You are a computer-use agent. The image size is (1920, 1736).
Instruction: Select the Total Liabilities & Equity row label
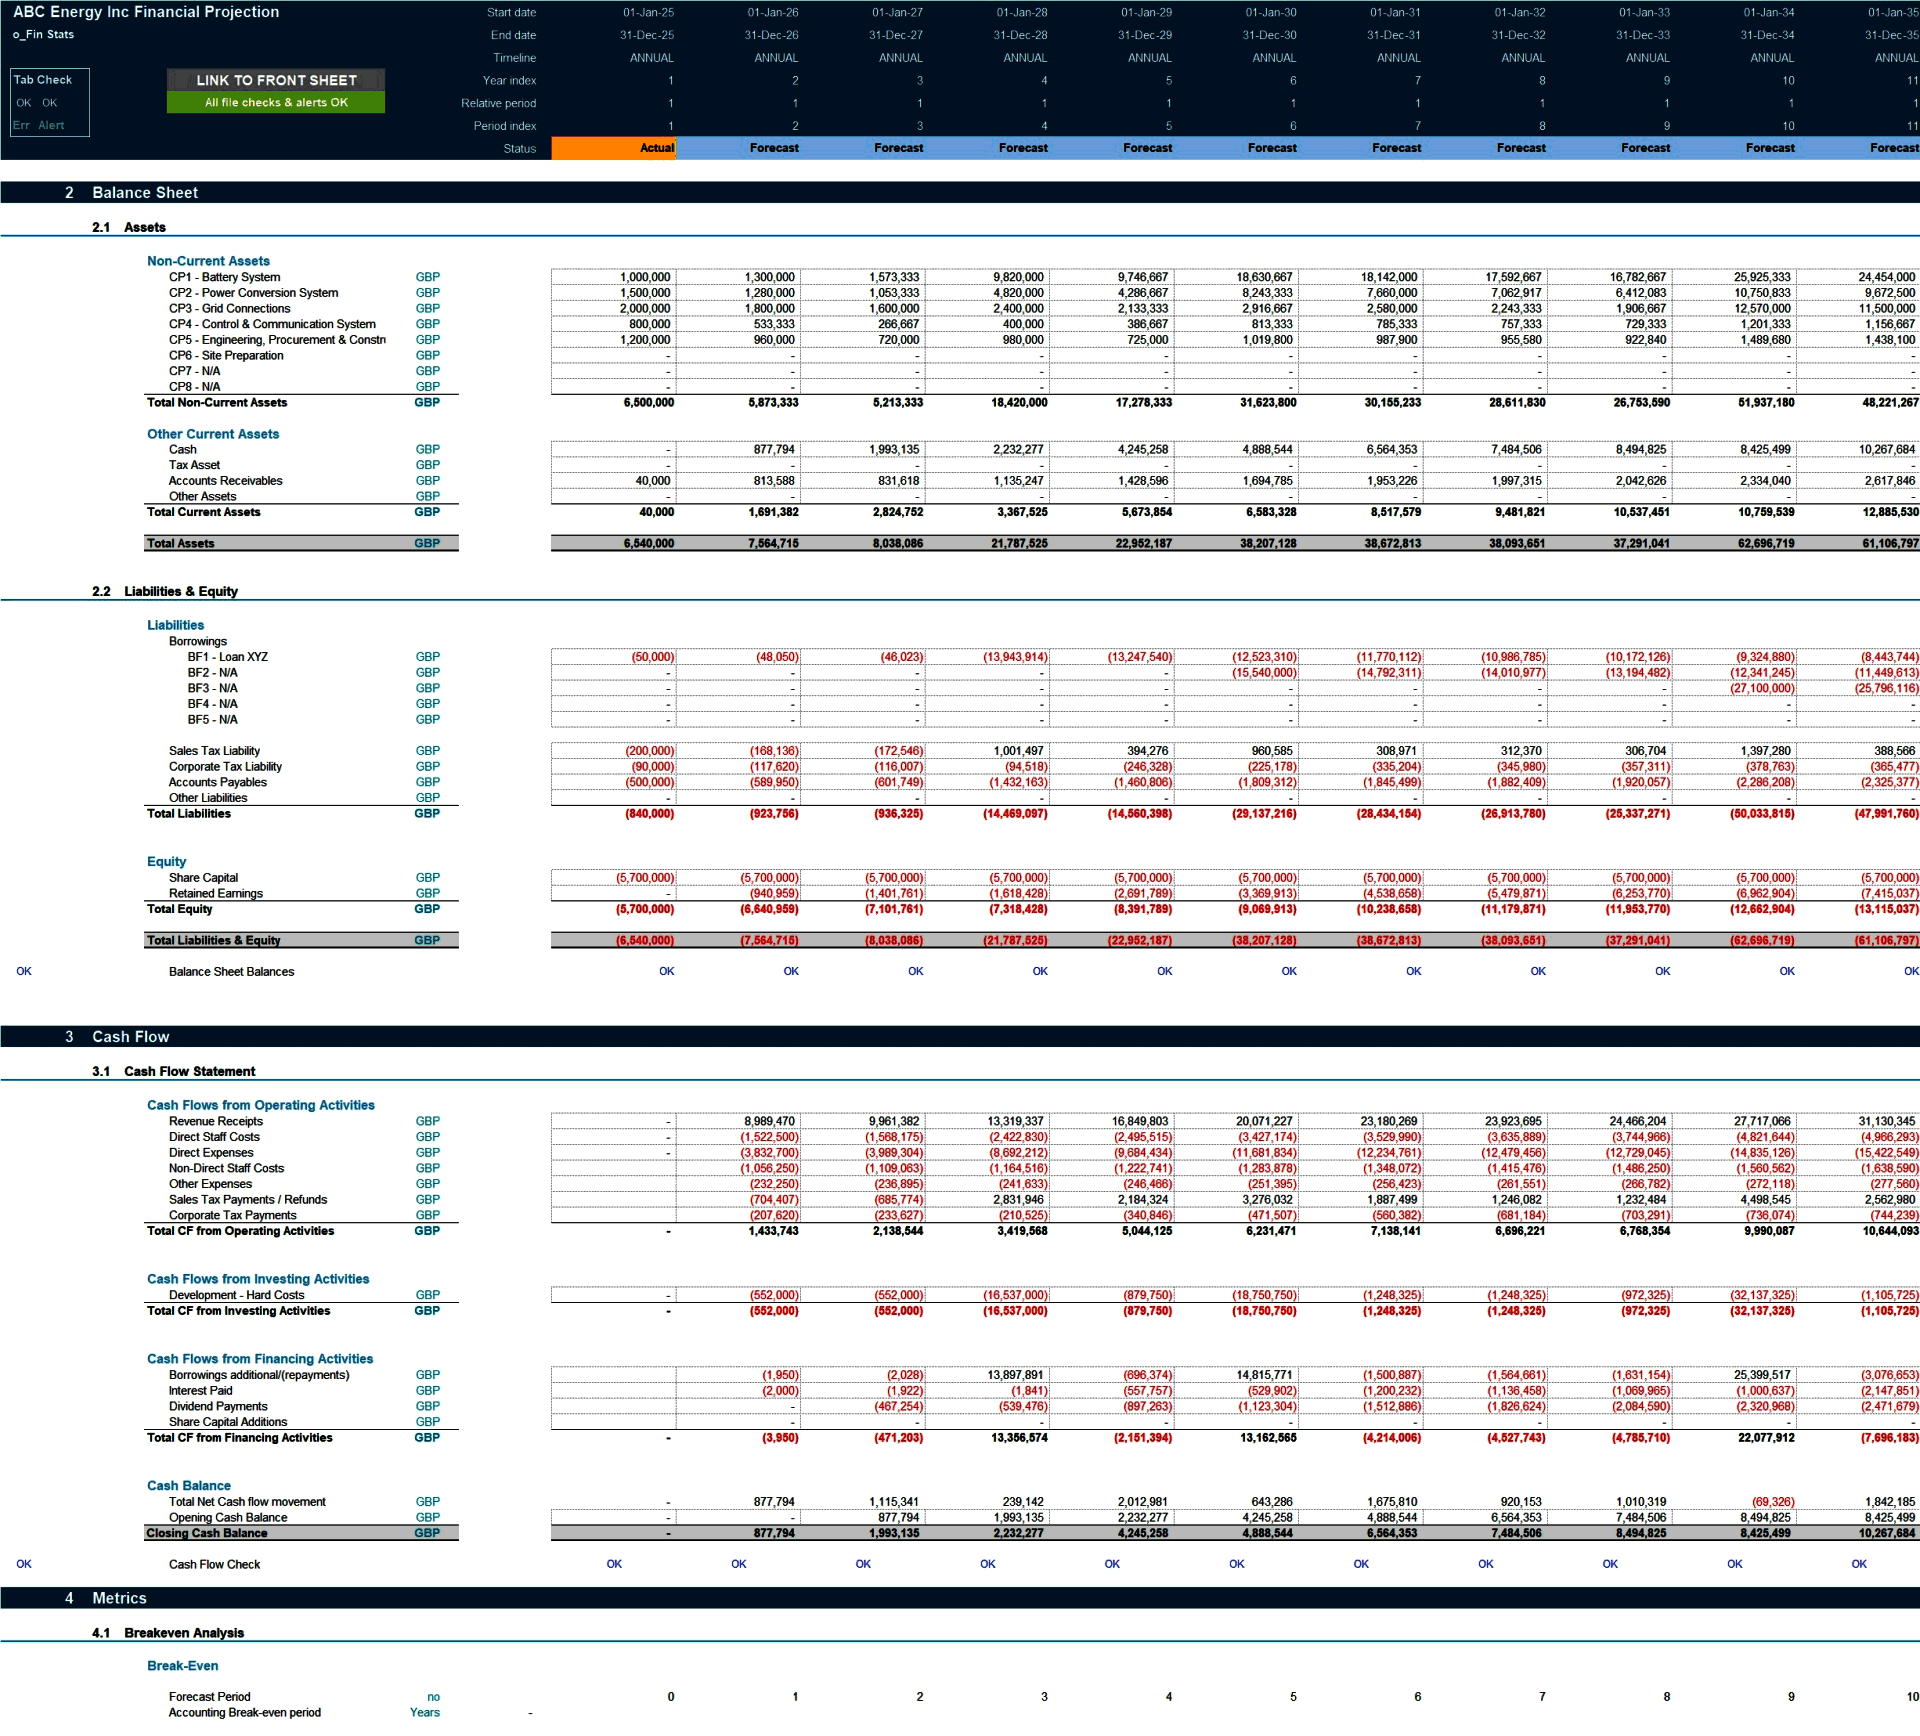tap(216, 940)
